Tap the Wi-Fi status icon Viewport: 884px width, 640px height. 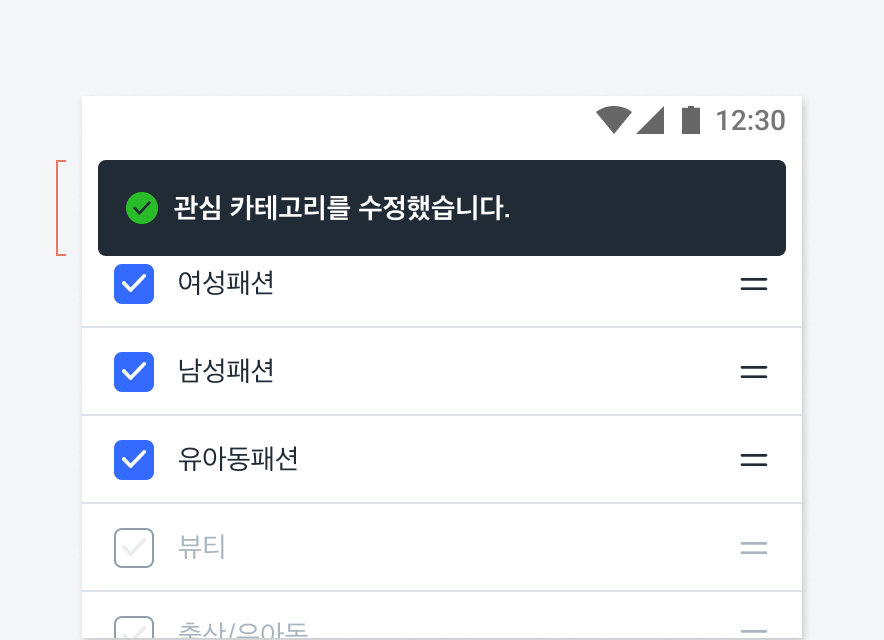click(x=613, y=120)
